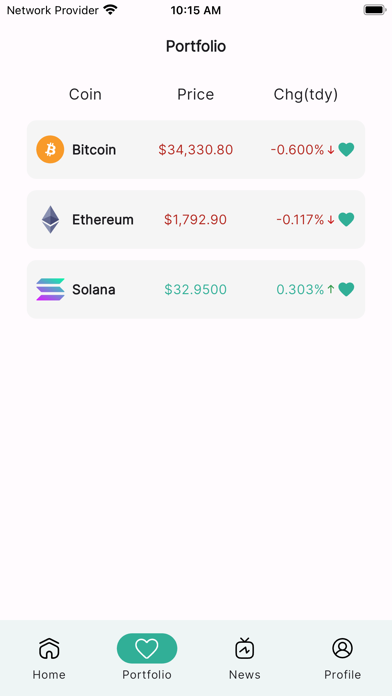The image size is (392, 696).
Task: Sort by the Price column header
Action: 195,94
